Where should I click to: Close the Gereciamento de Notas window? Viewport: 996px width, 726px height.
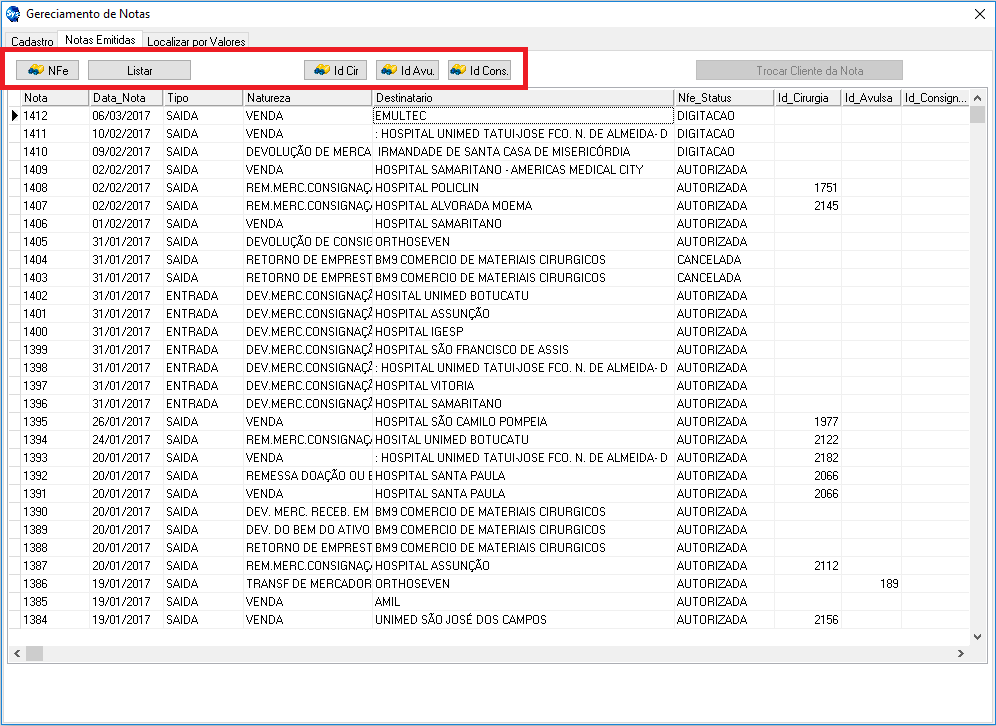point(979,14)
